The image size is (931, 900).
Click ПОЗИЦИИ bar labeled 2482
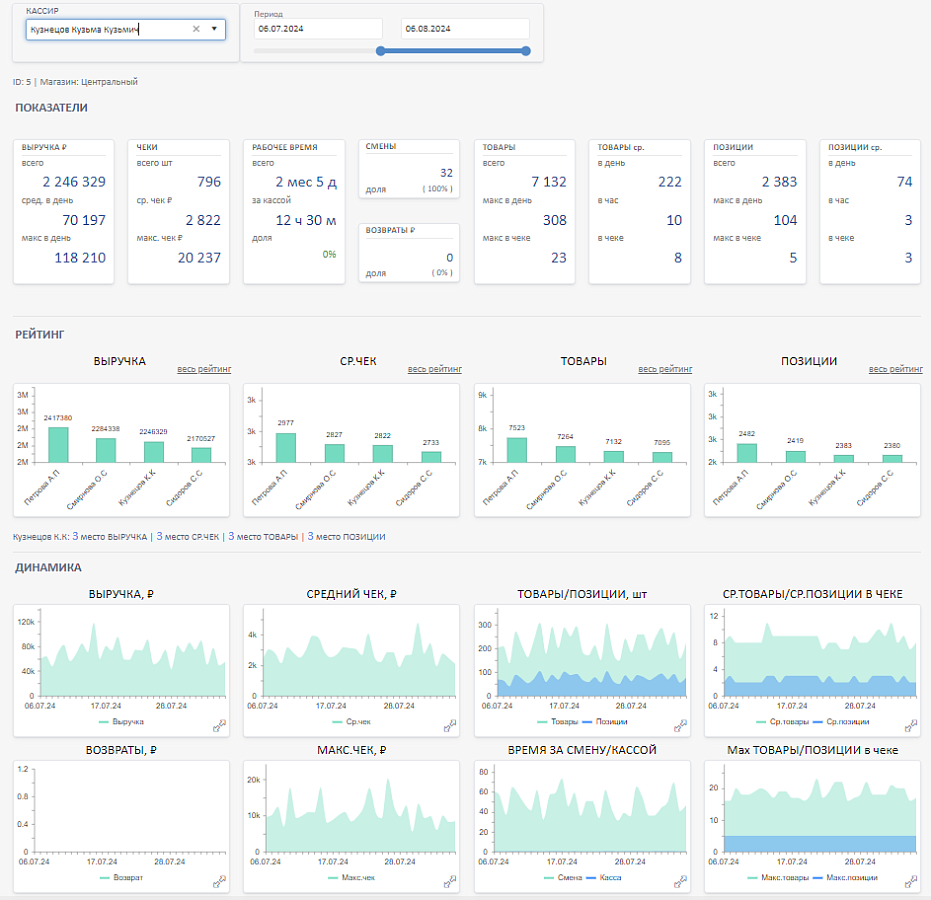(x=747, y=453)
